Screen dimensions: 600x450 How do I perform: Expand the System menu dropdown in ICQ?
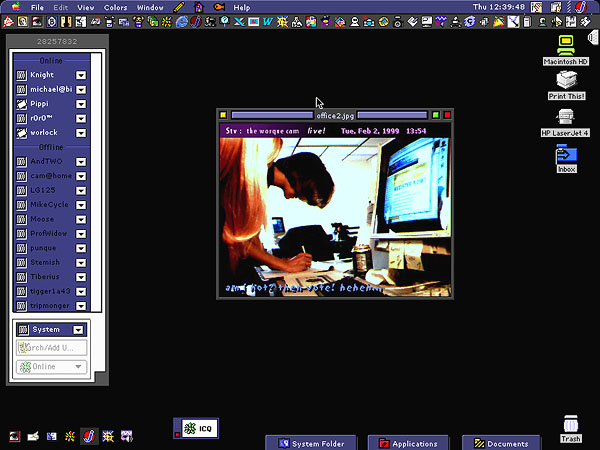coord(78,329)
